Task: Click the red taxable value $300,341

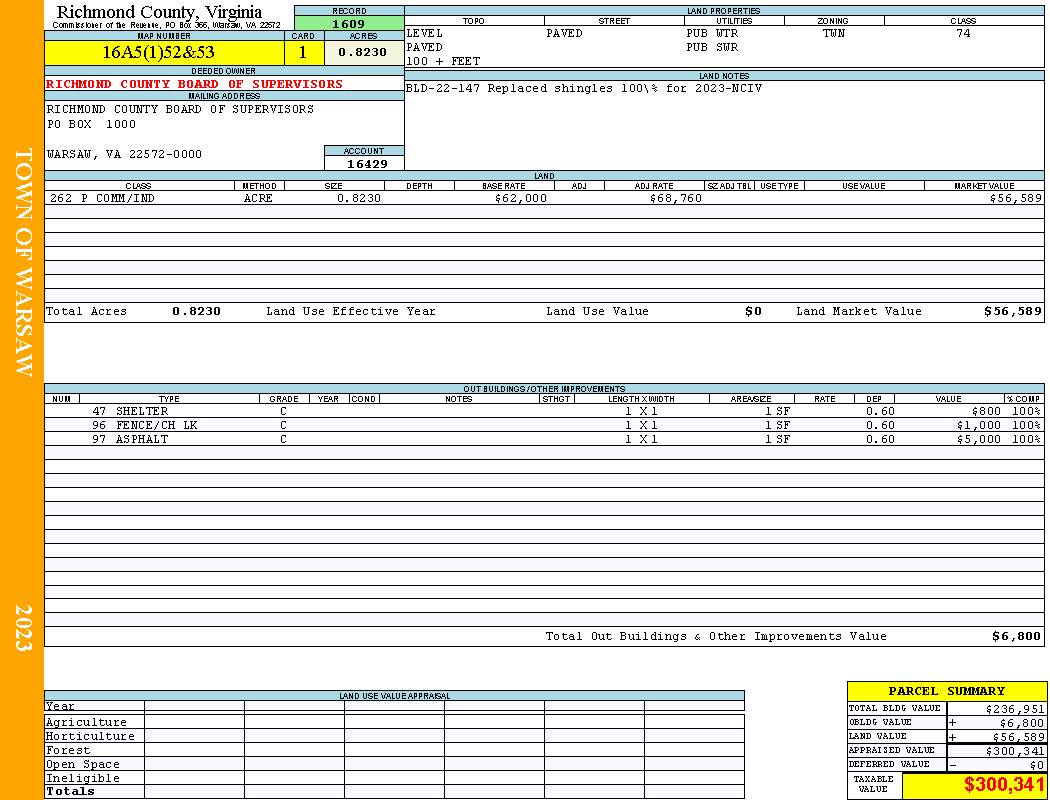Action: [1003, 785]
